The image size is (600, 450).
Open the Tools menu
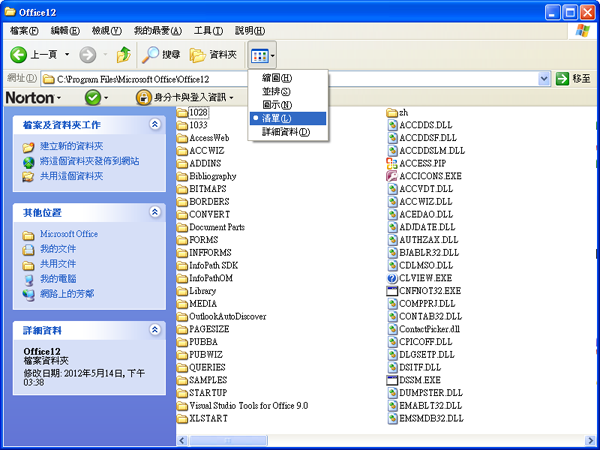[208, 31]
